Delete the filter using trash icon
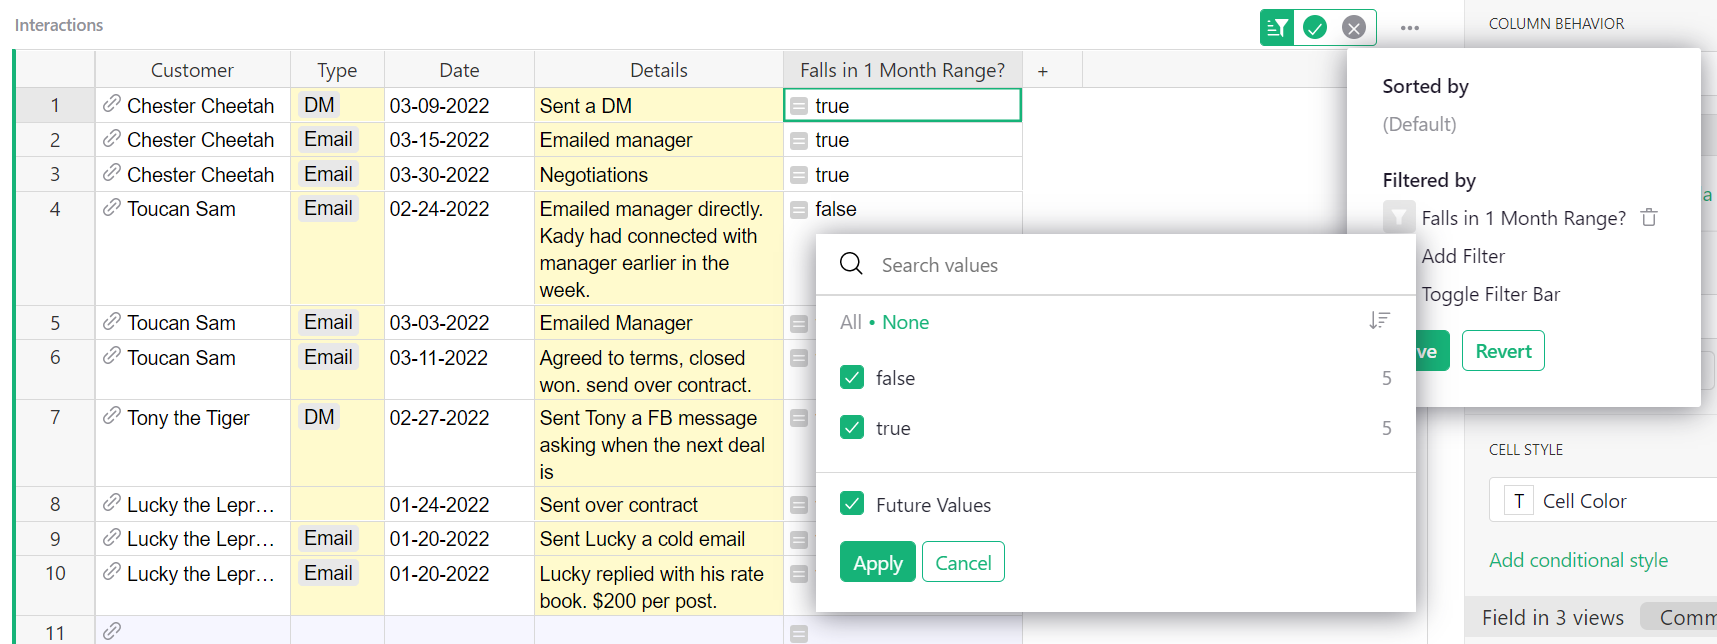The width and height of the screenshot is (1717, 644). [x=1649, y=218]
